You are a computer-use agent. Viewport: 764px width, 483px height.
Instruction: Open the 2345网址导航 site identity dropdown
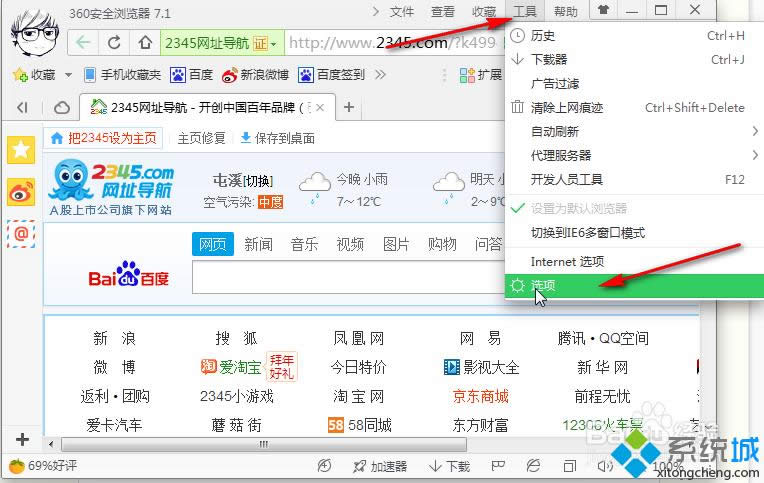pyautogui.click(x=221, y=43)
